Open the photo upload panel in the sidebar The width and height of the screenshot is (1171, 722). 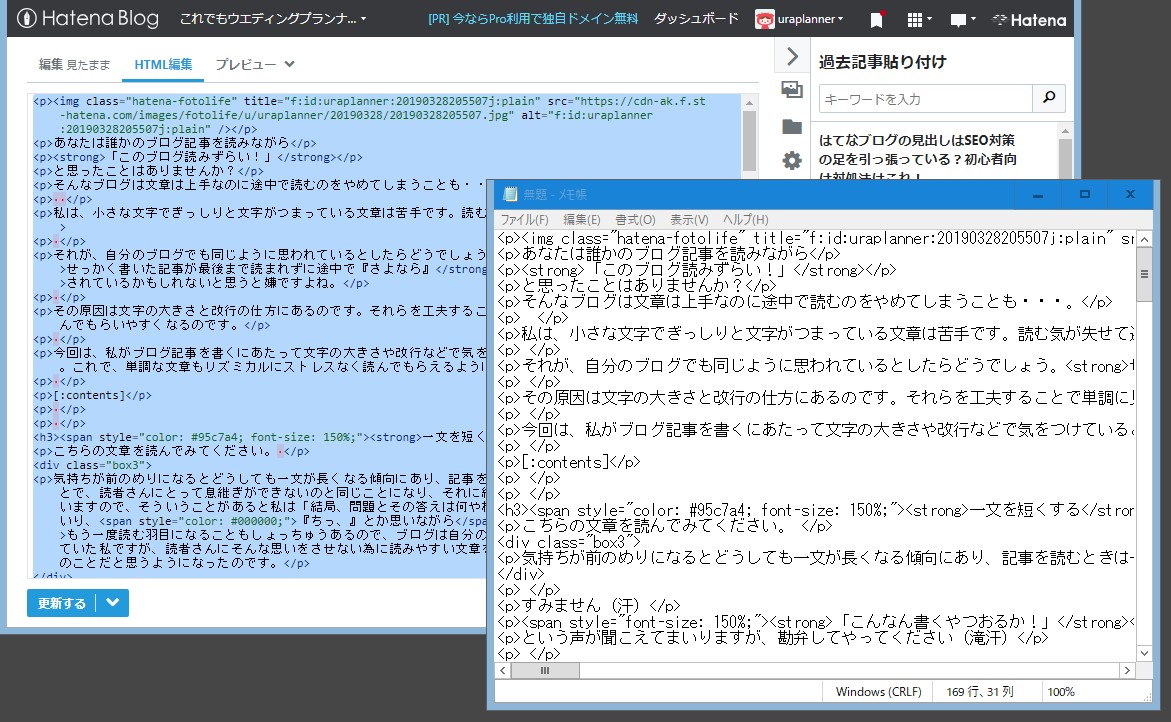[x=791, y=90]
